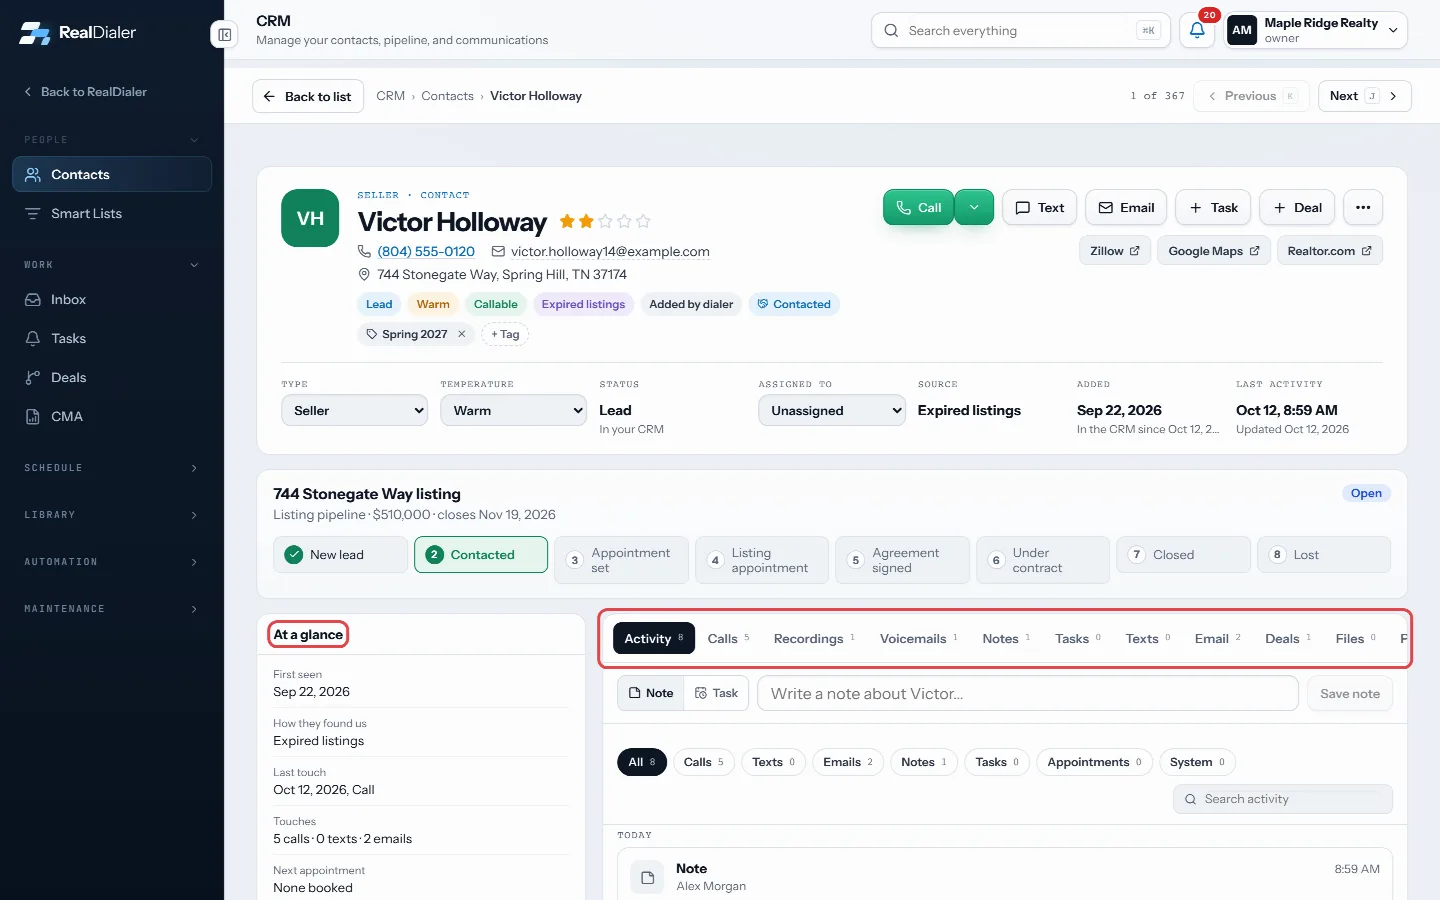Open the Type dropdown showing Seller
The image size is (1440, 900).
tap(354, 411)
